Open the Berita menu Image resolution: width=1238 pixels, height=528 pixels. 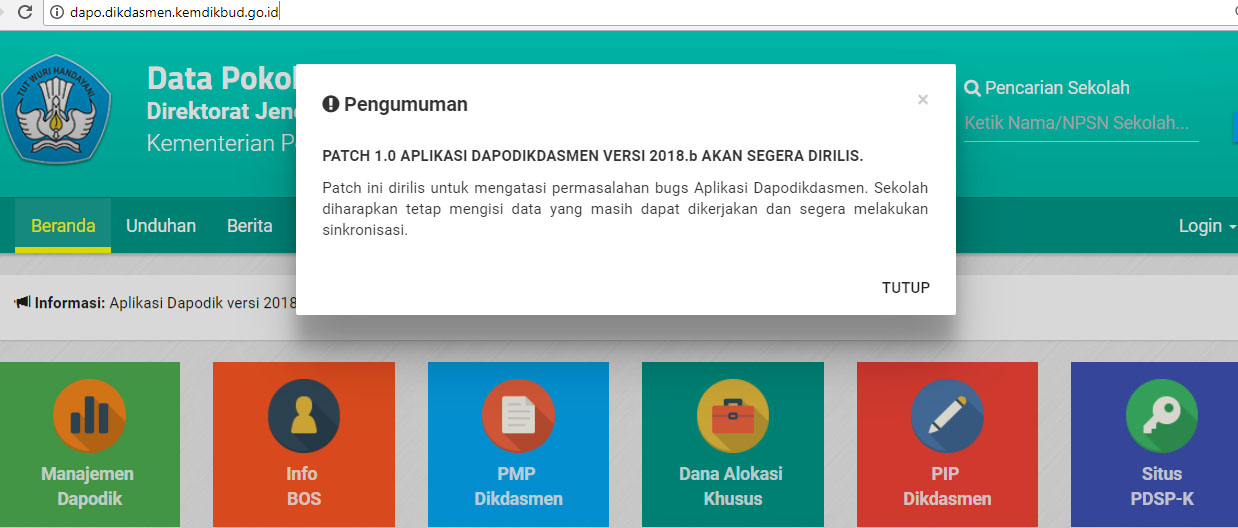(250, 226)
